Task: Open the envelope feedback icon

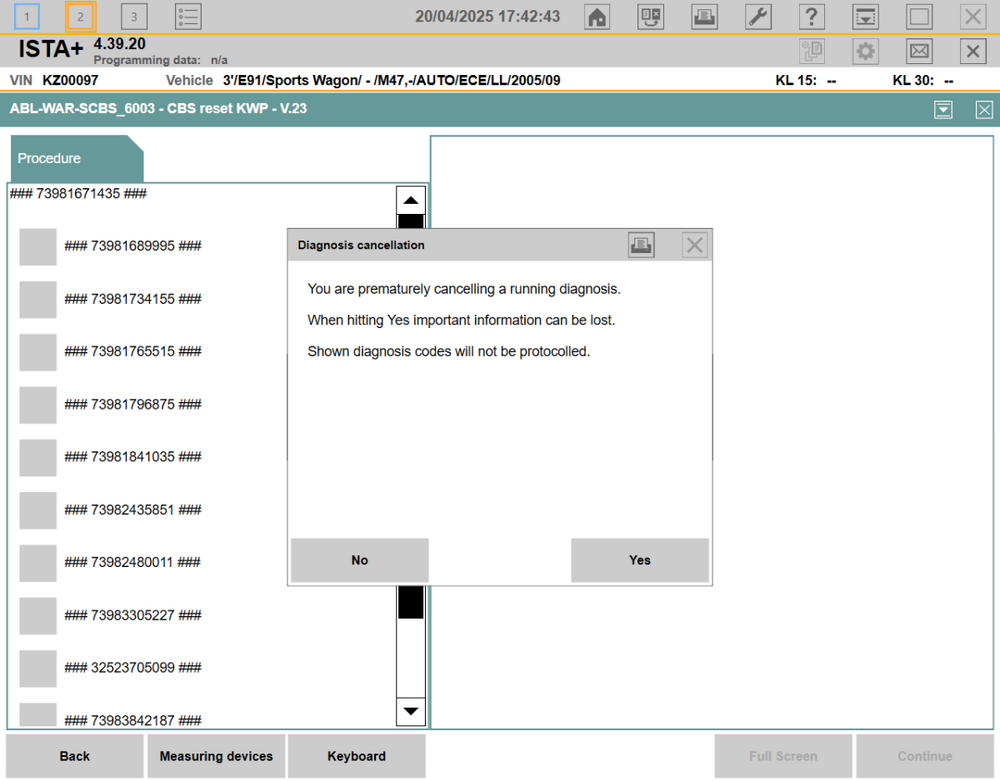Action: 919,51
